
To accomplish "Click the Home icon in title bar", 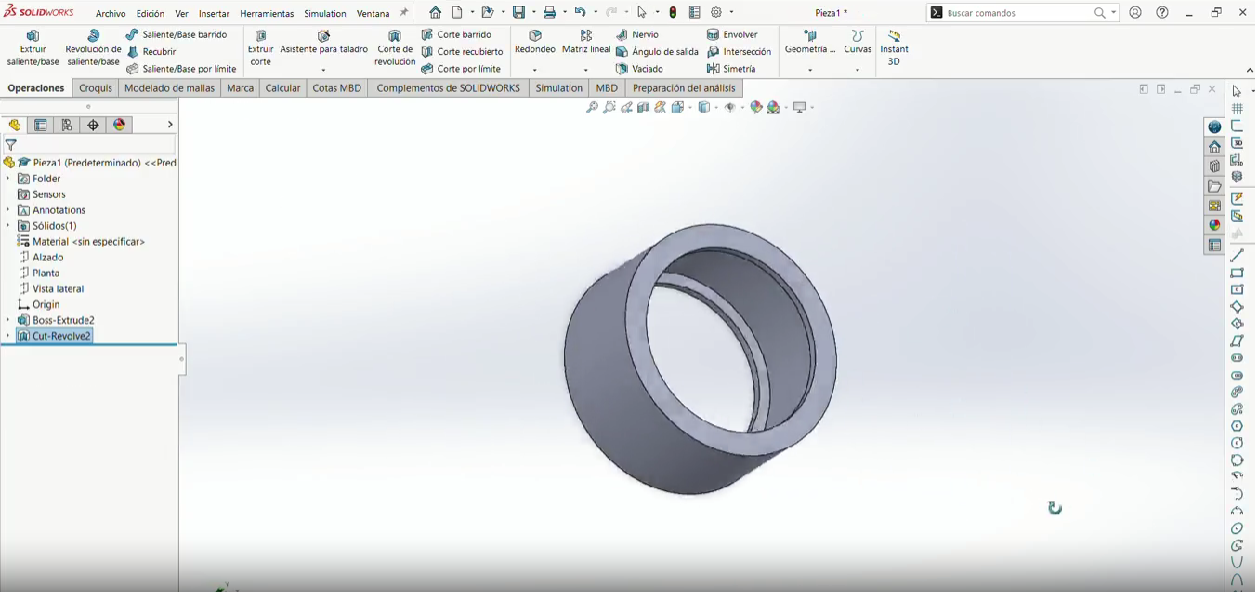I will pyautogui.click(x=435, y=13).
